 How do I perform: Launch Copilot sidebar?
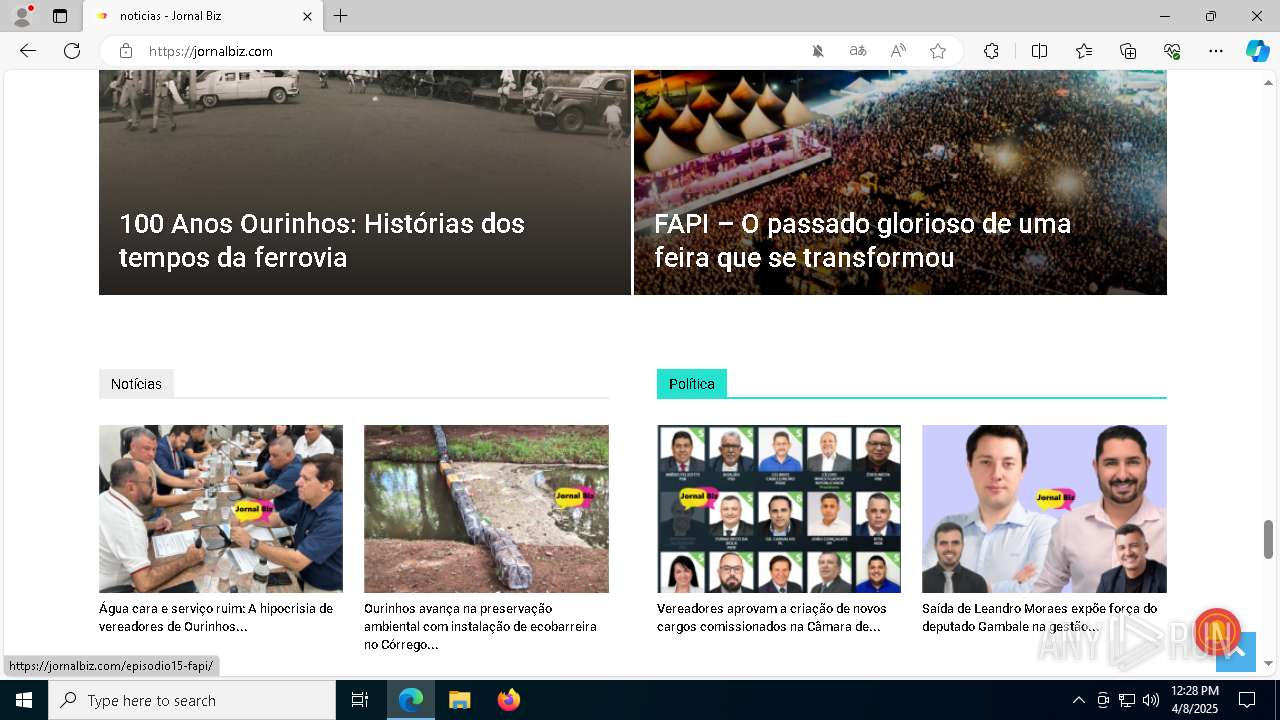coord(1257,51)
